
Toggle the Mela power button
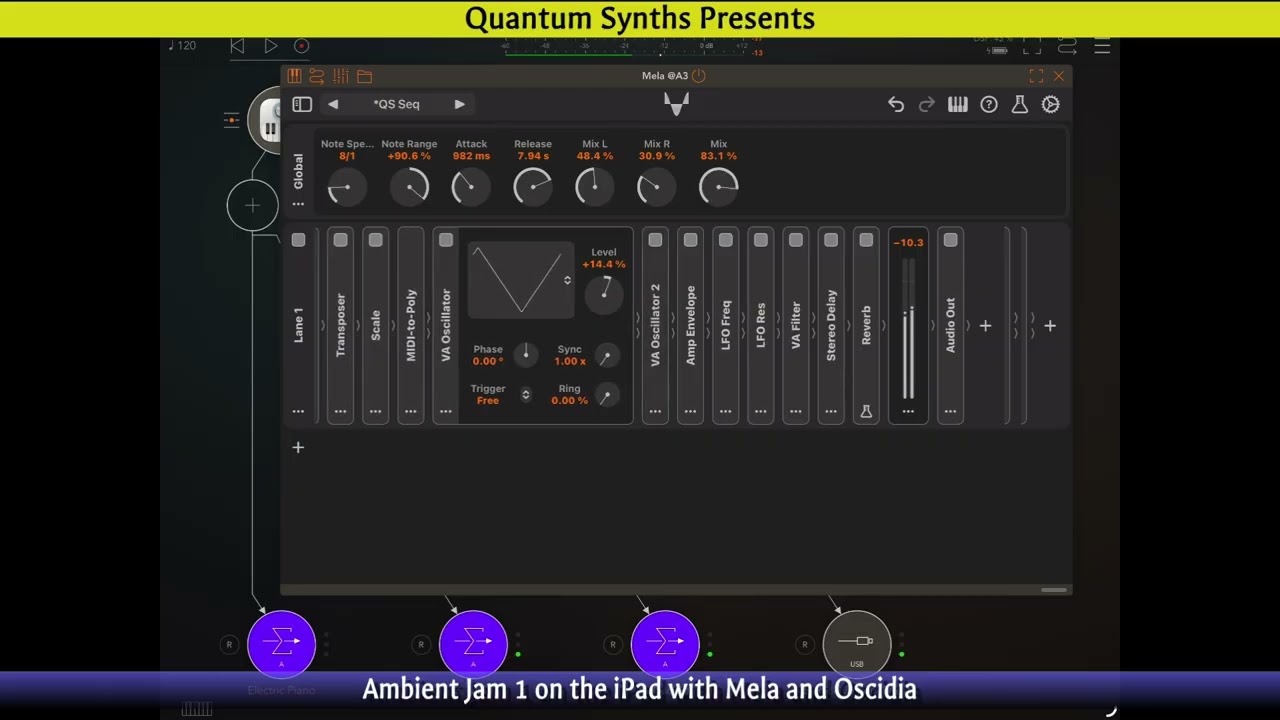[x=699, y=76]
